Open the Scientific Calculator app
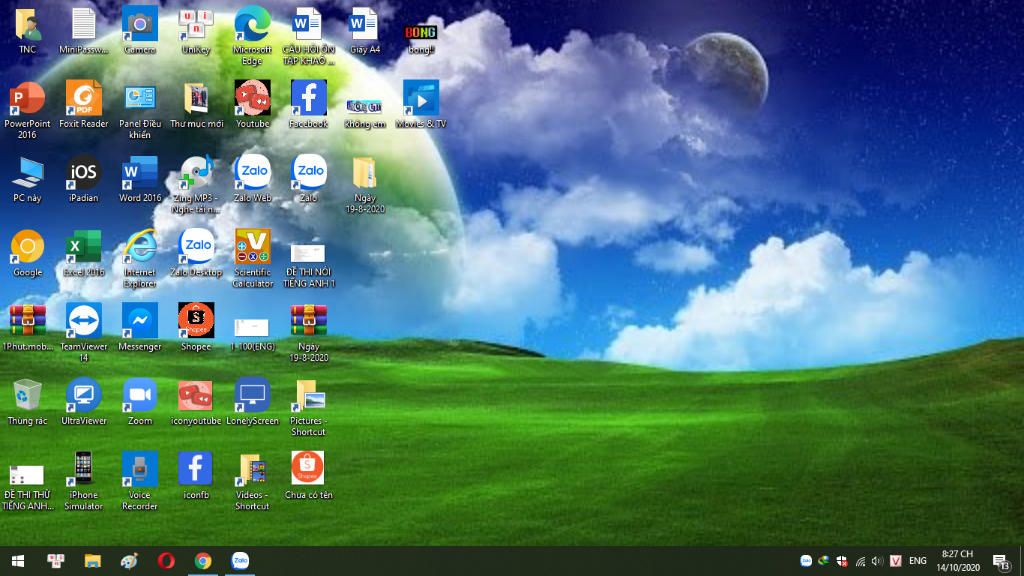 [x=252, y=248]
